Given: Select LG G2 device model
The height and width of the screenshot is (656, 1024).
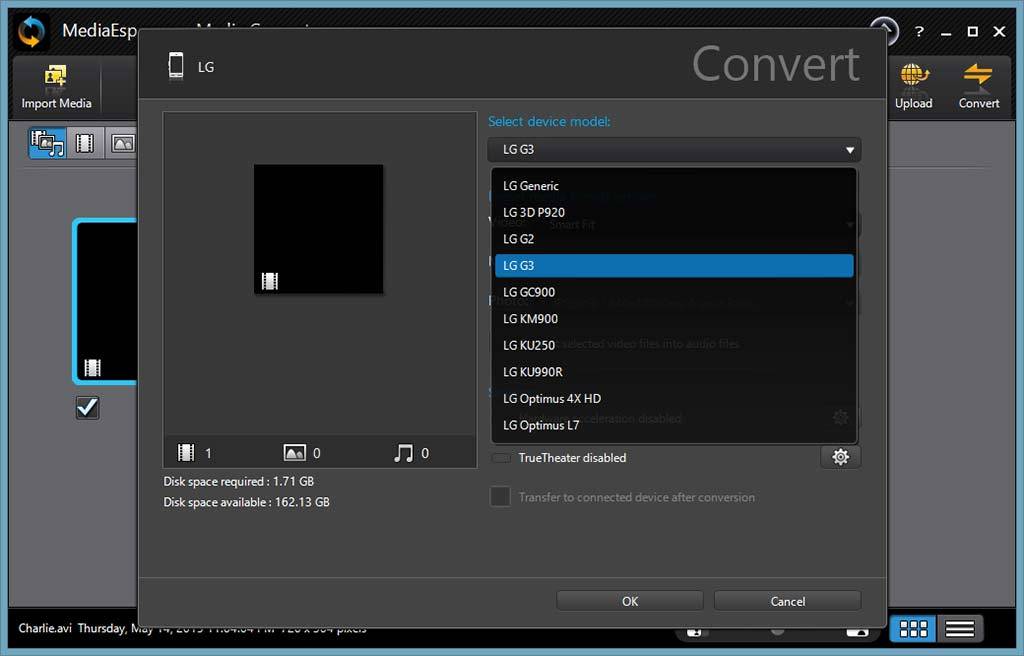Looking at the screenshot, I should pyautogui.click(x=674, y=239).
